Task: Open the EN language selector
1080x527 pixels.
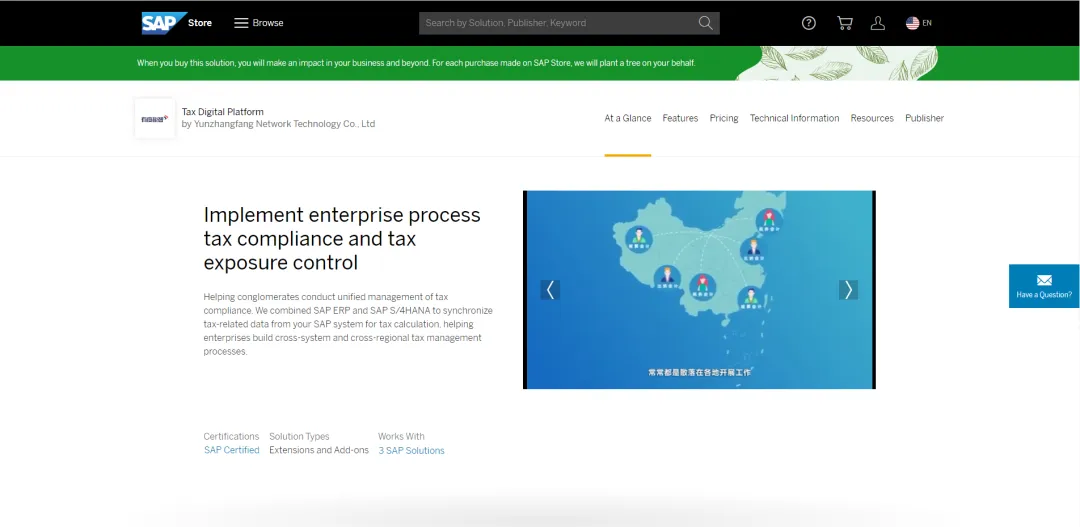Action: (919, 23)
